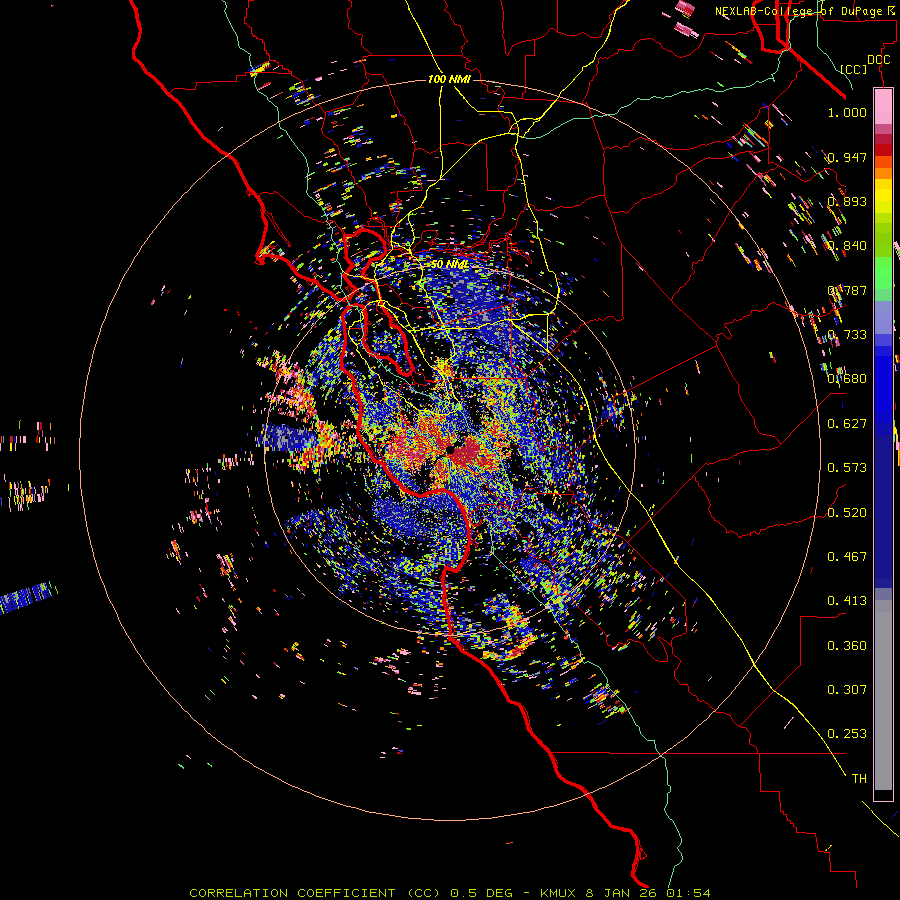Viewport: 900px width, 900px height.
Task: Select the 0.893 scale value
Action: [x=847, y=201]
